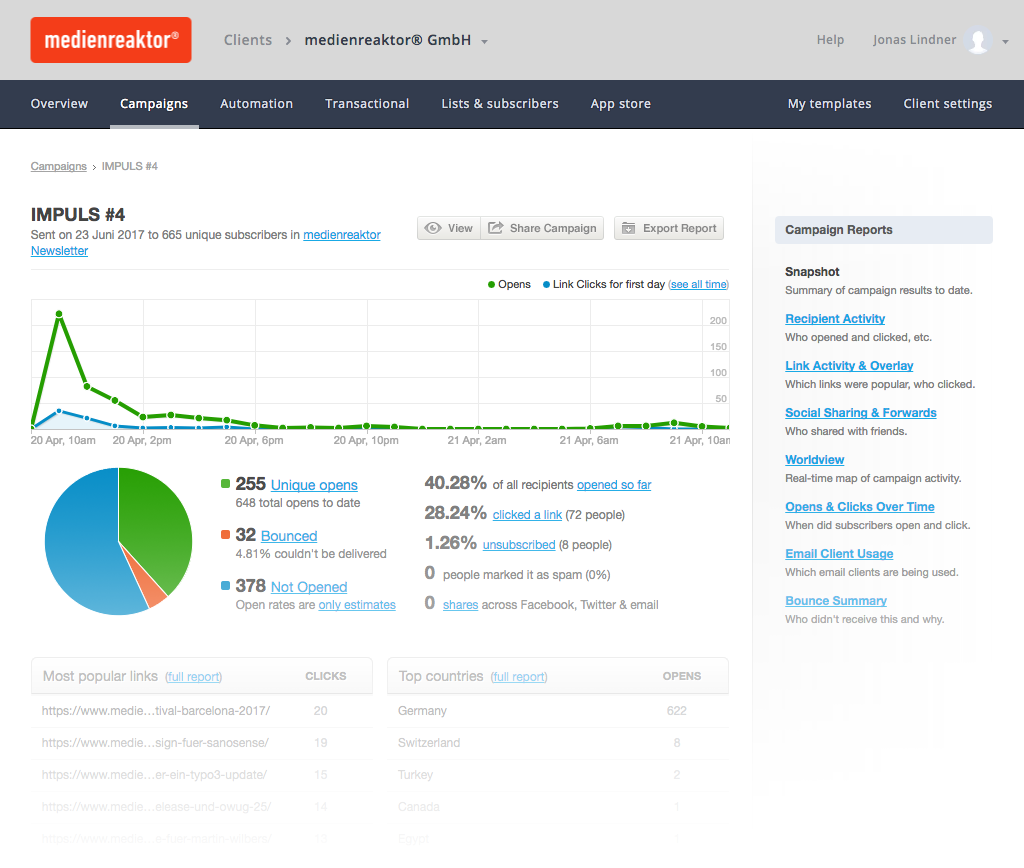Image resolution: width=1024 pixels, height=868 pixels.
Task: Open the Jonas Lindner avatar icon
Action: [x=978, y=40]
